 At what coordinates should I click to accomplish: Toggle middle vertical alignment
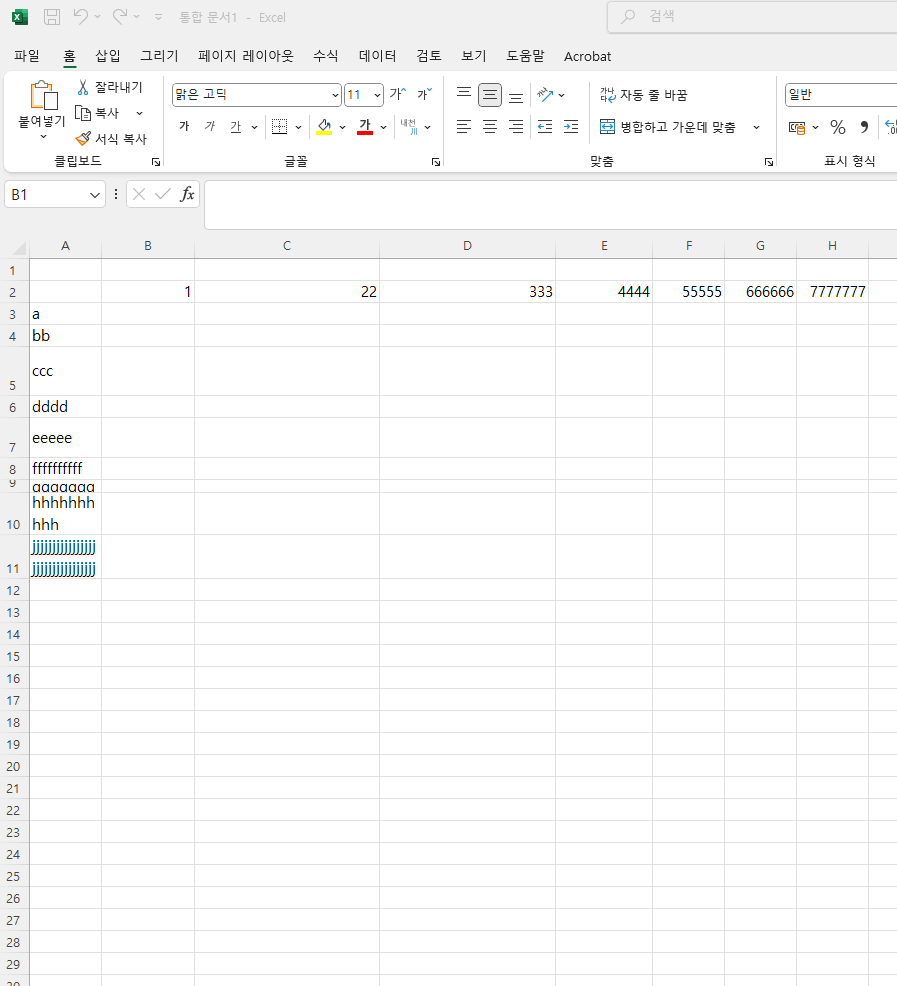point(489,95)
